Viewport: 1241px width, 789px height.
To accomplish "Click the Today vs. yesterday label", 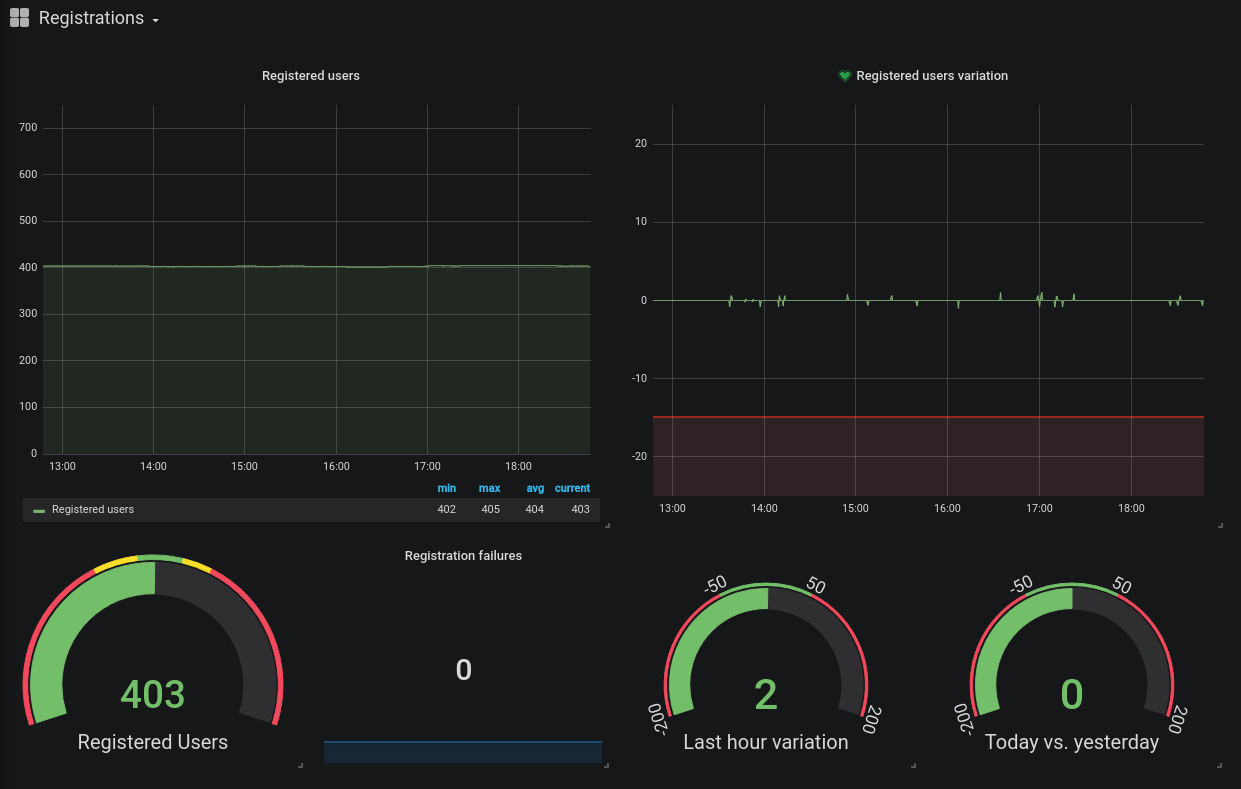I will tap(1072, 742).
